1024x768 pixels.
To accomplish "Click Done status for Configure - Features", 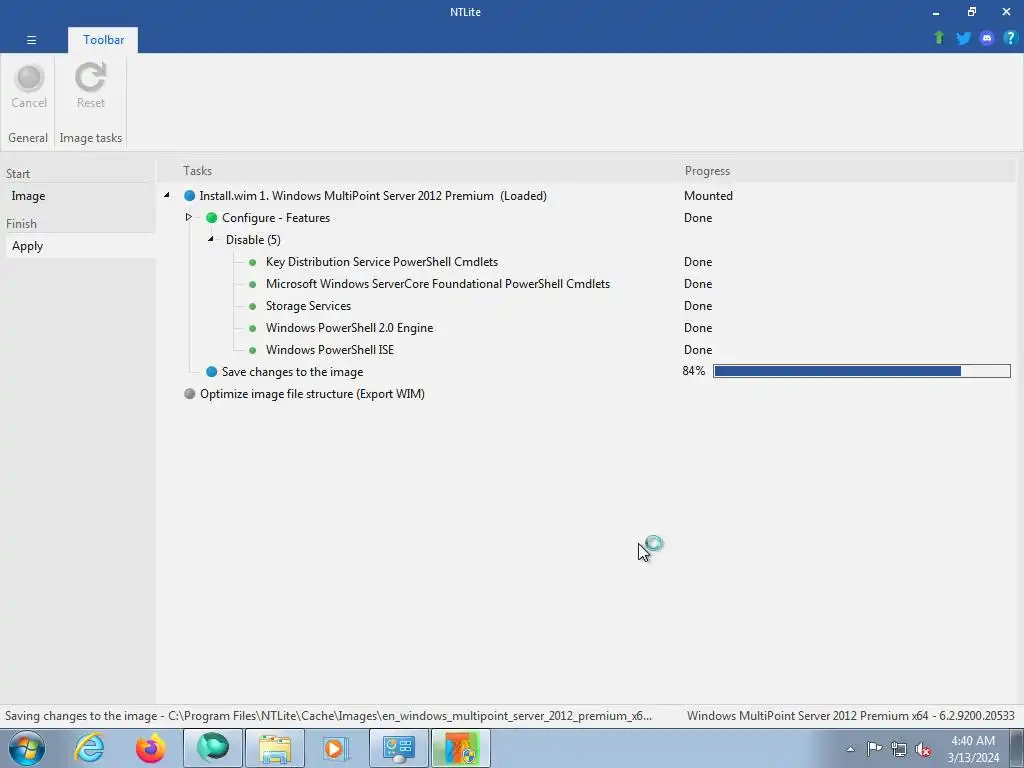I will point(697,218).
